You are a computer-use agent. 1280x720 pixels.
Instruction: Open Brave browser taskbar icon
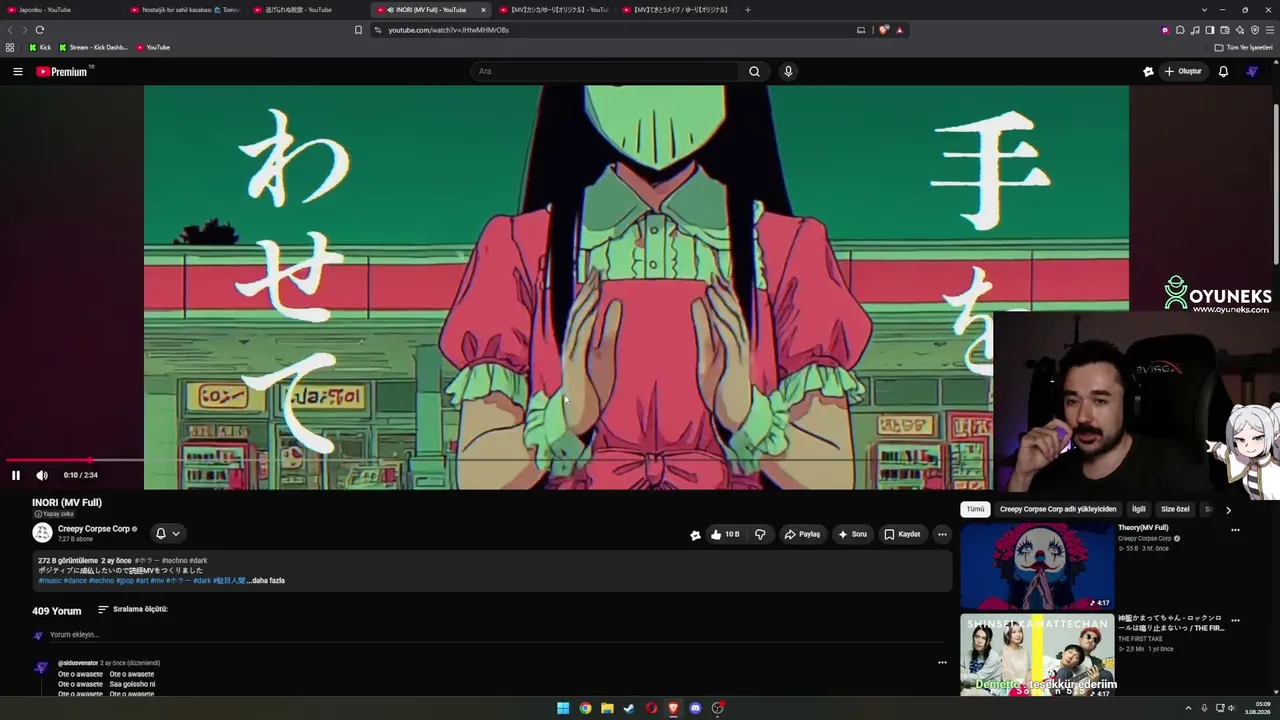click(673, 708)
